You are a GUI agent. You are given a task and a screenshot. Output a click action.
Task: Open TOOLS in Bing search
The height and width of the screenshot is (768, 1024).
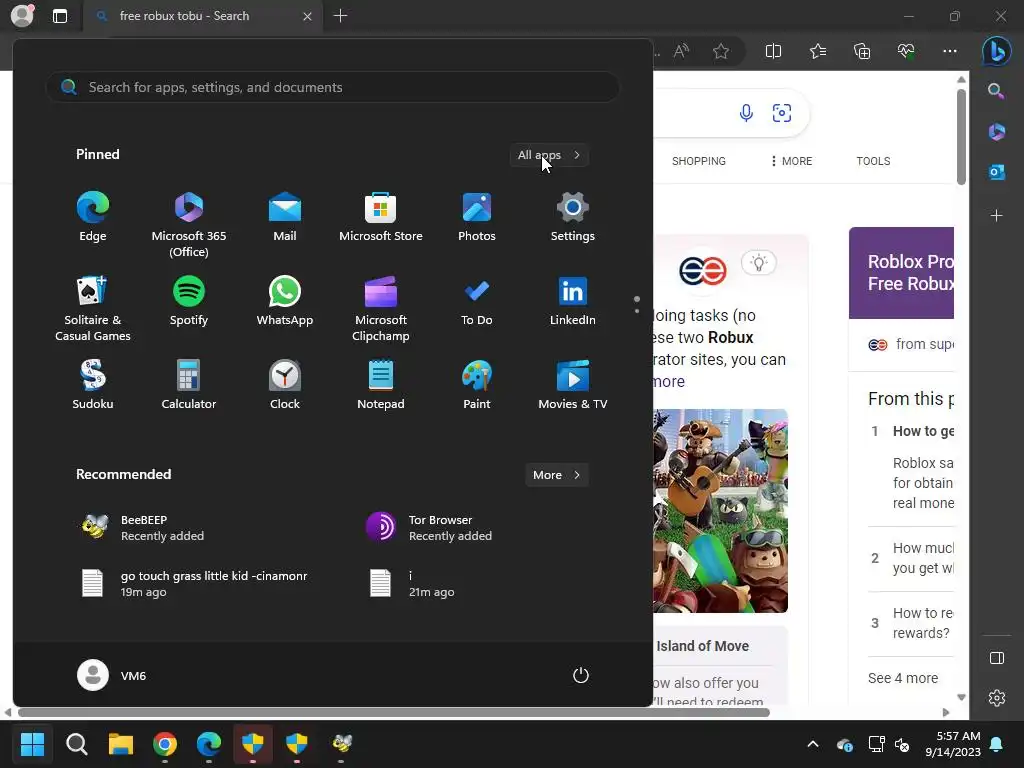click(x=873, y=161)
